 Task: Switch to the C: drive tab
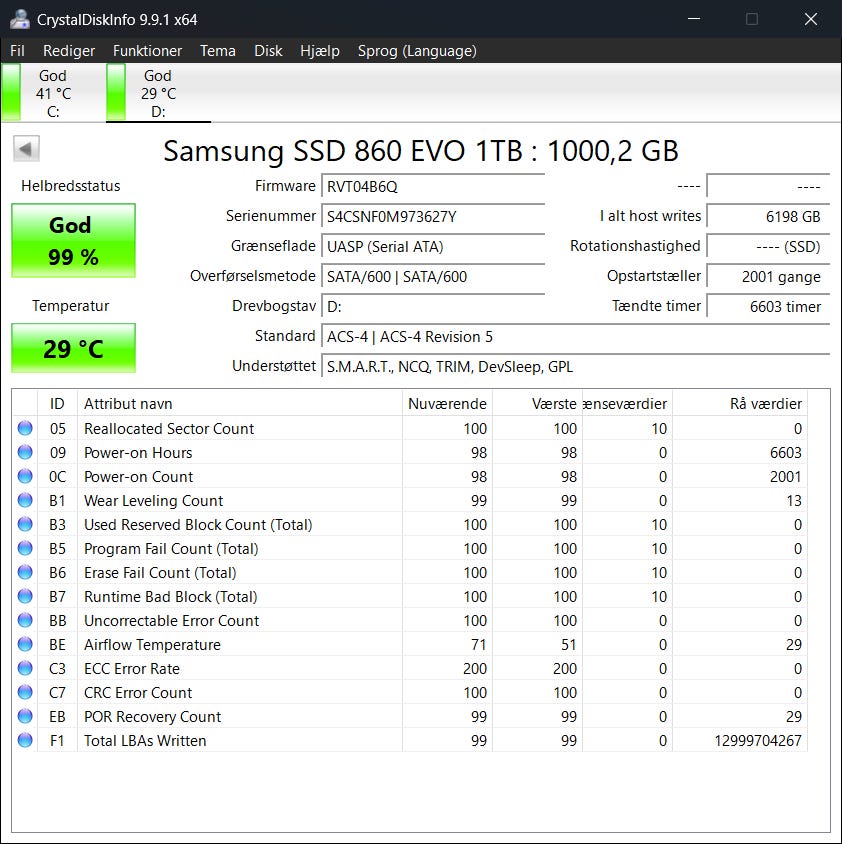click(x=53, y=93)
